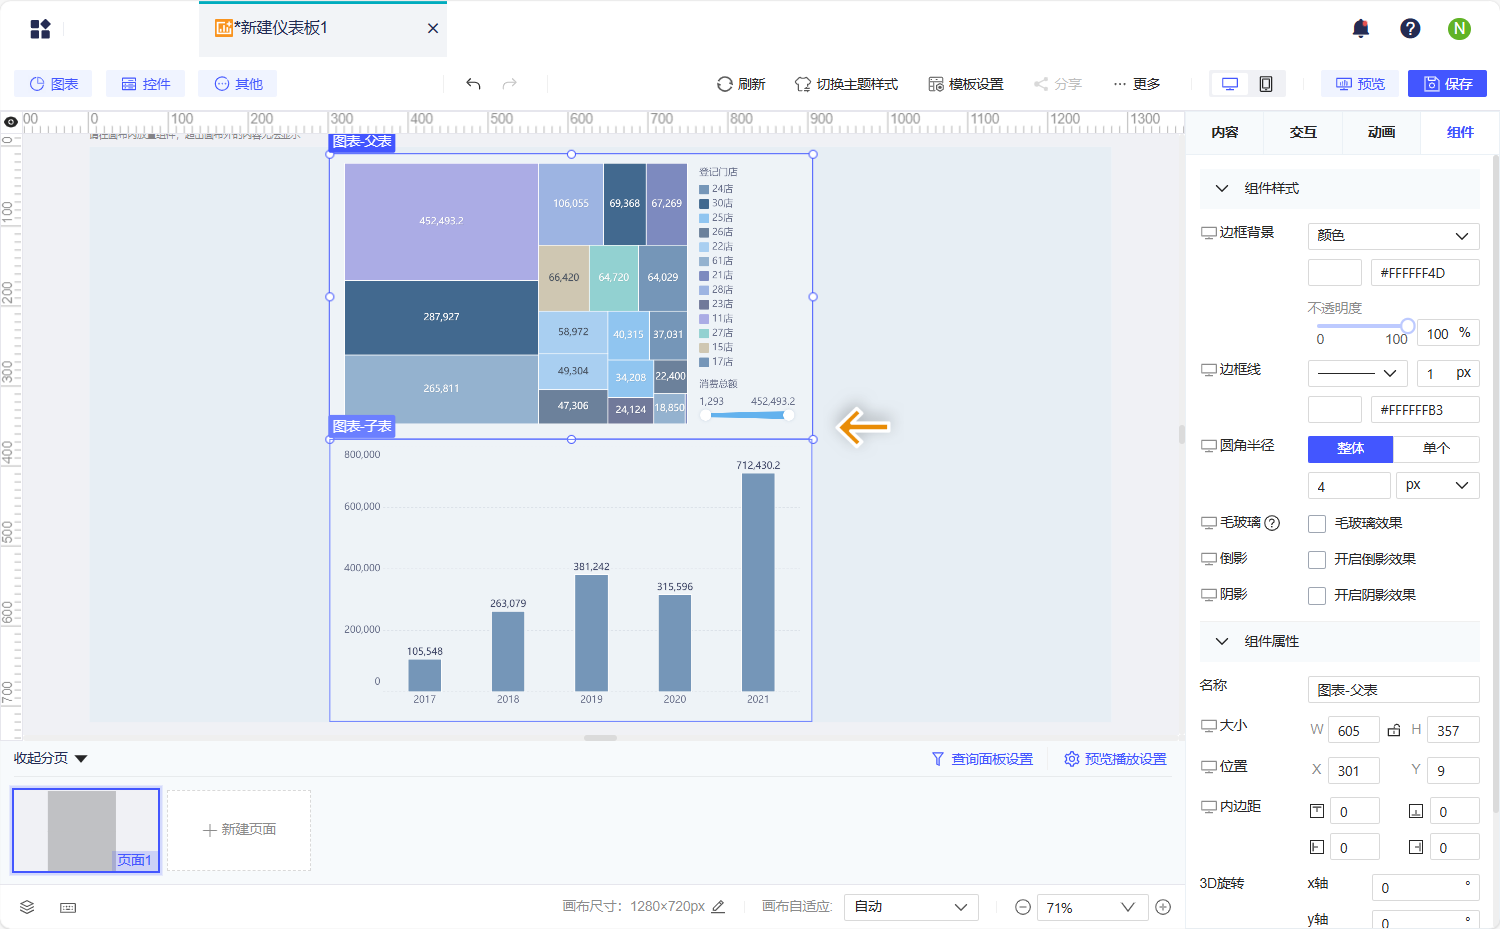Click the width W input field
1500x929 pixels.
(x=1353, y=731)
